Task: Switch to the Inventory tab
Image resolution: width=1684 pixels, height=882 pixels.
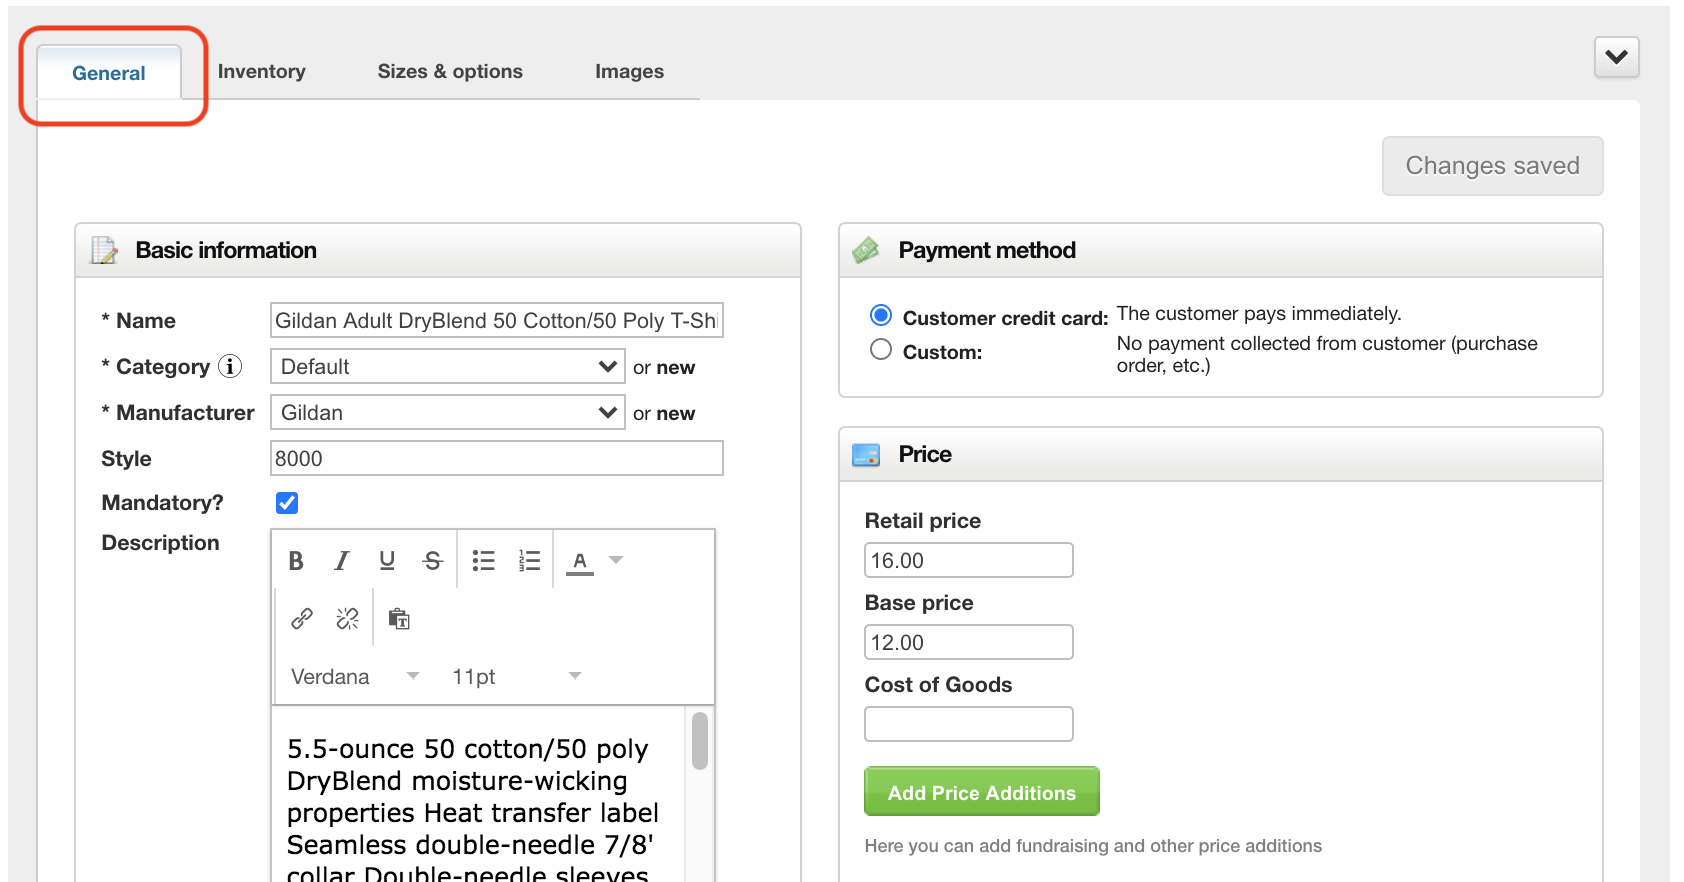Action: [x=262, y=71]
